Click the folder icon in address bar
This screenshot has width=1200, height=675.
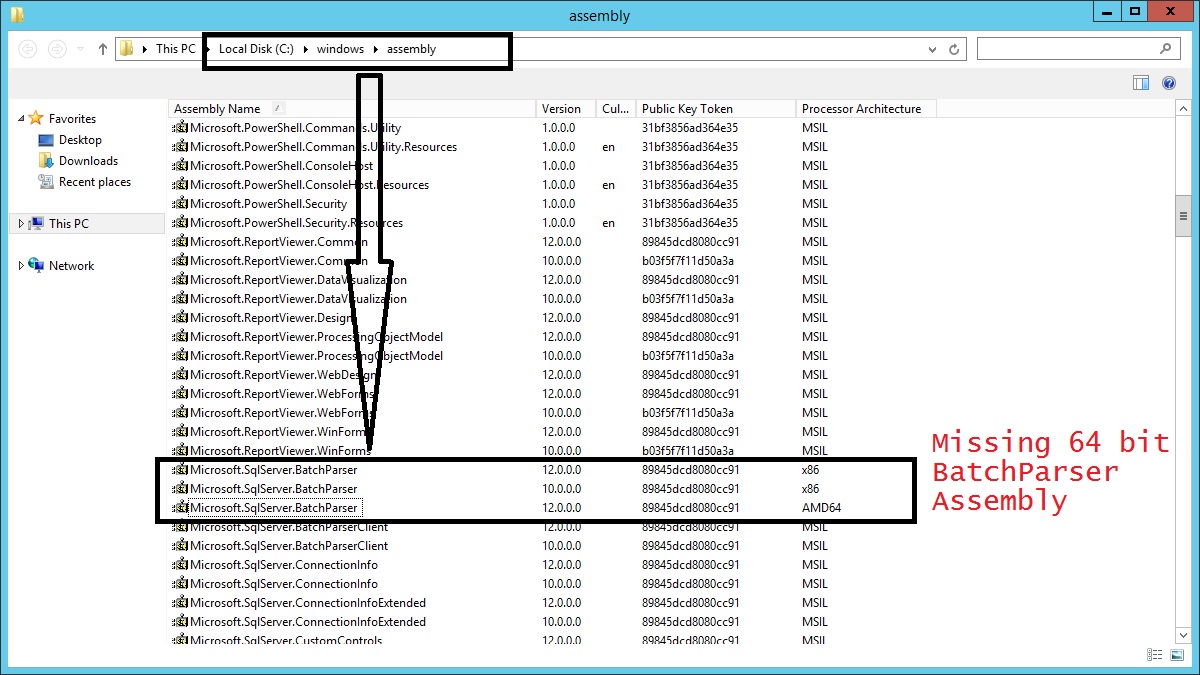coord(126,48)
